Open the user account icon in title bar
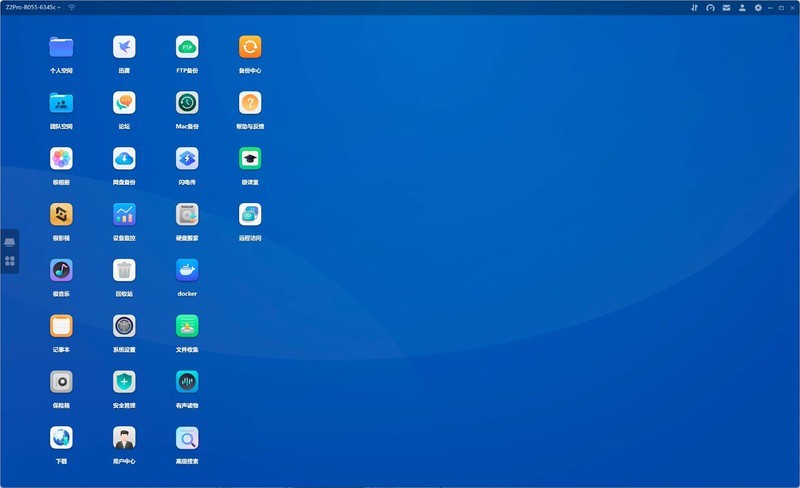This screenshot has width=800, height=488. pos(742,8)
